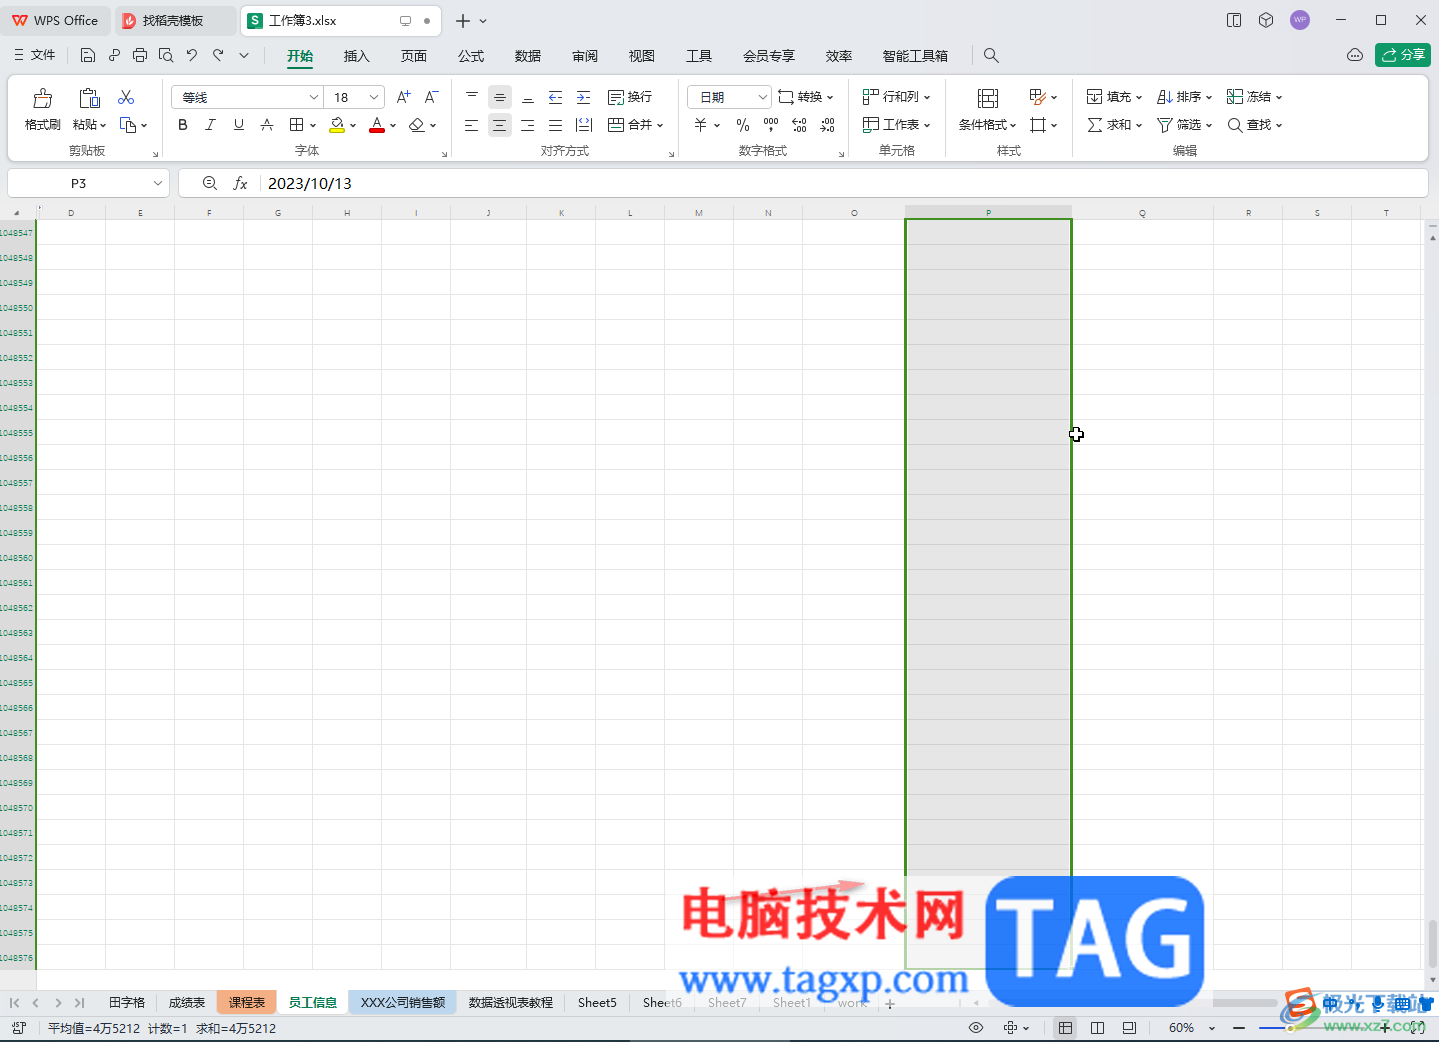The width and height of the screenshot is (1439, 1042).
Task: Toggle top vertical alignment
Action: [472, 97]
